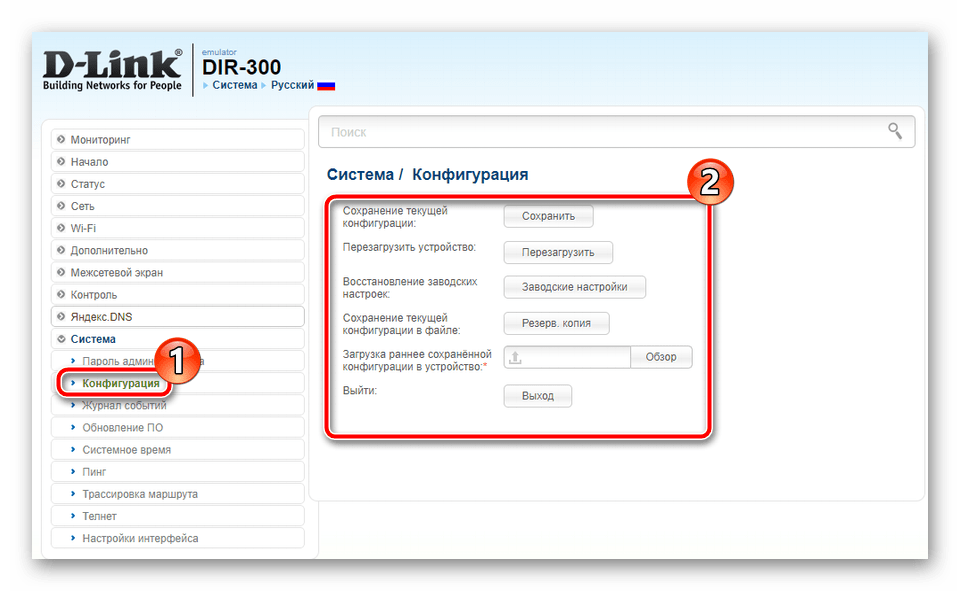Select the Конфигурация submenu item
This screenshot has height=591, width=960.
tap(178, 383)
